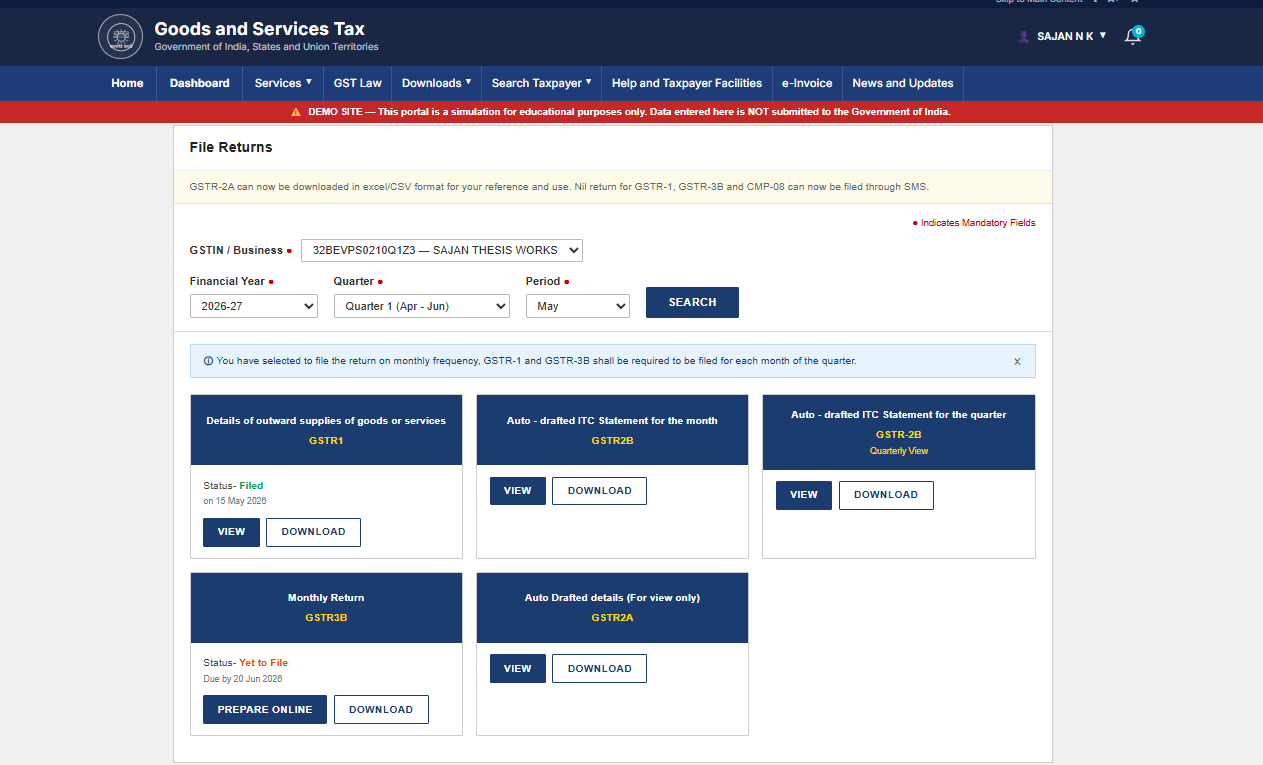This screenshot has height=765, width=1263.
Task: Open the Quarter 1 (Apr - Jun) dropdown
Action: click(x=422, y=306)
